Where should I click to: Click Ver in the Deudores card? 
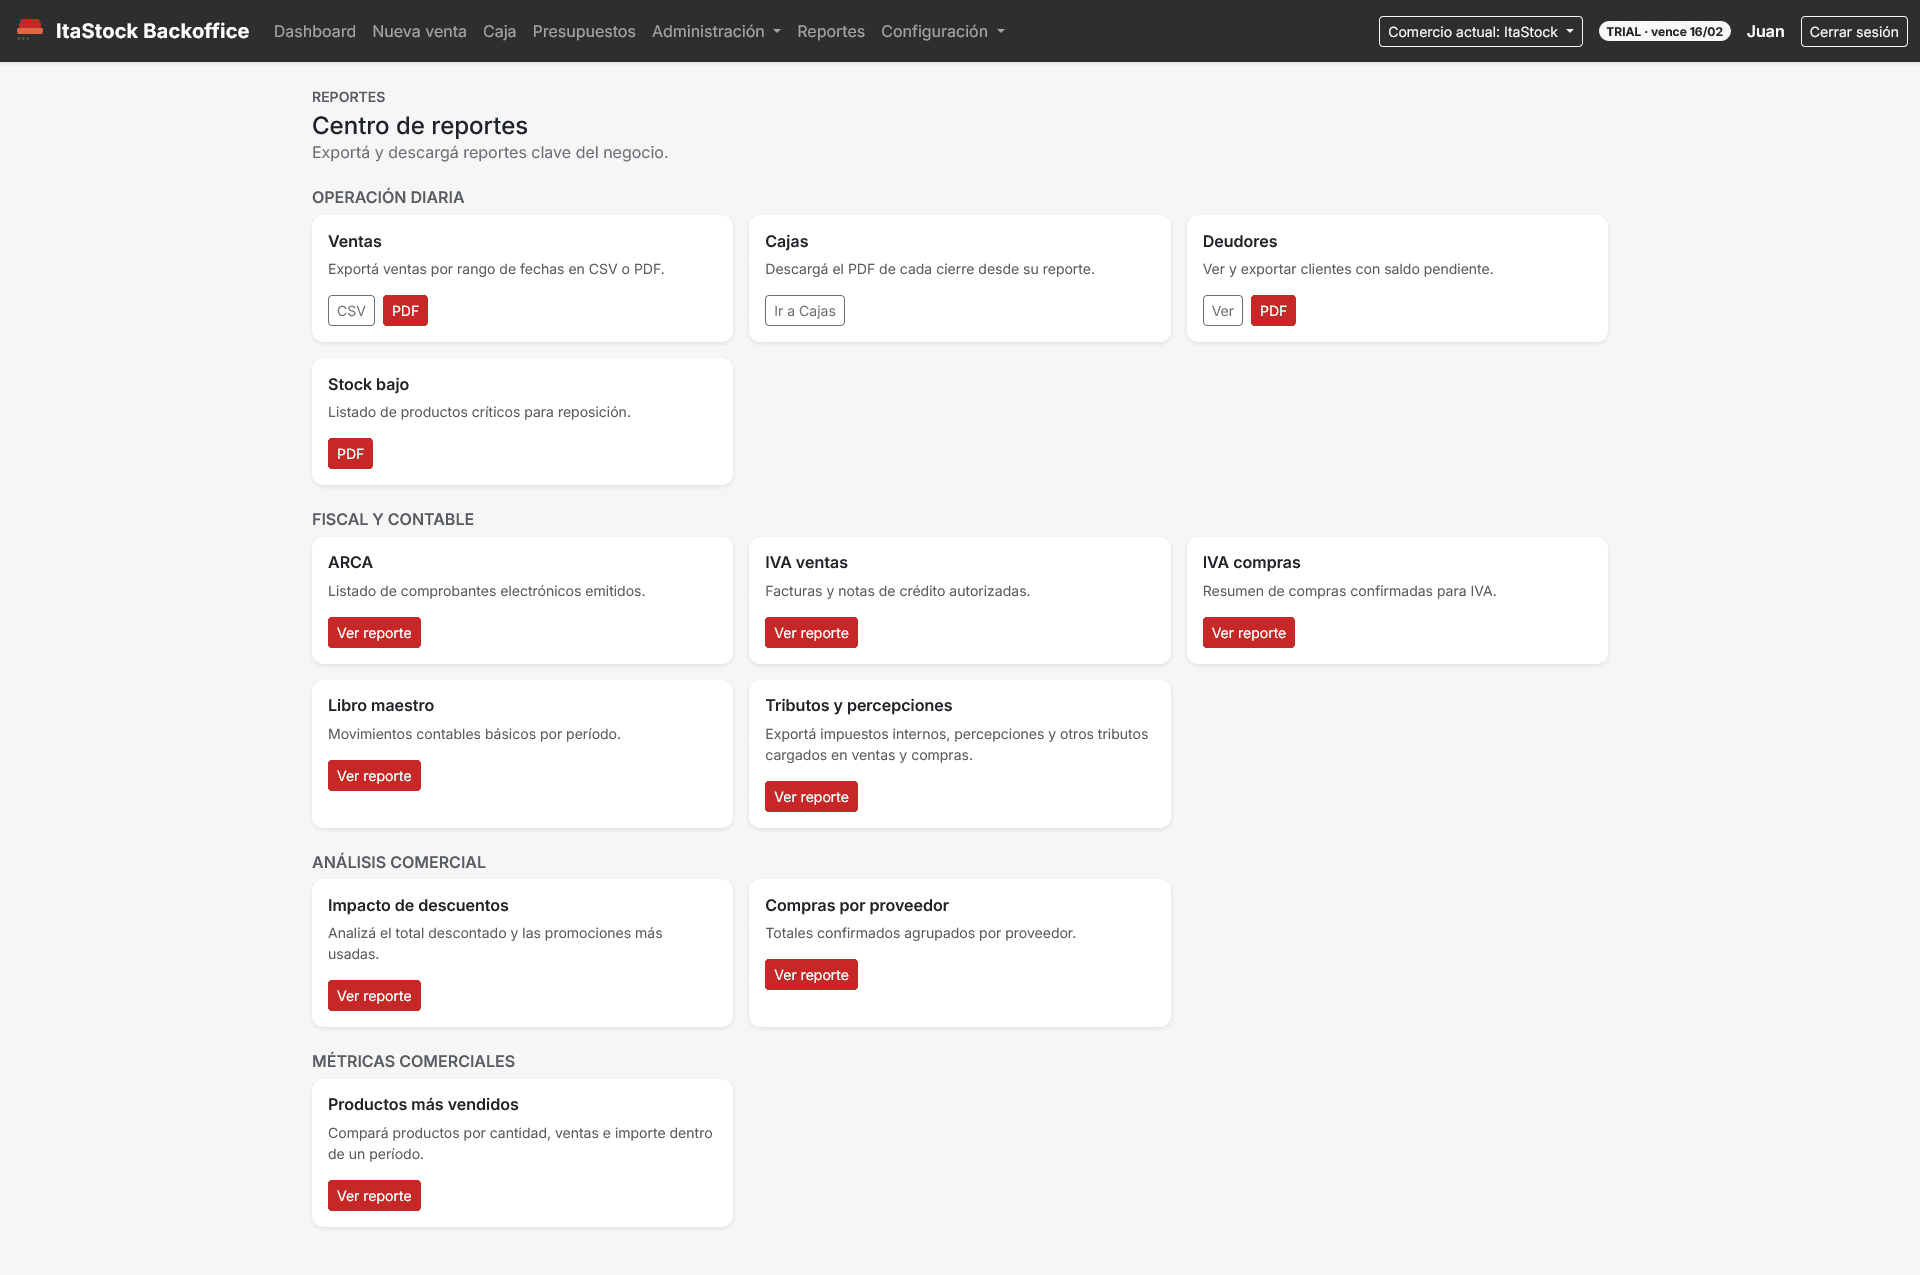tap(1222, 311)
